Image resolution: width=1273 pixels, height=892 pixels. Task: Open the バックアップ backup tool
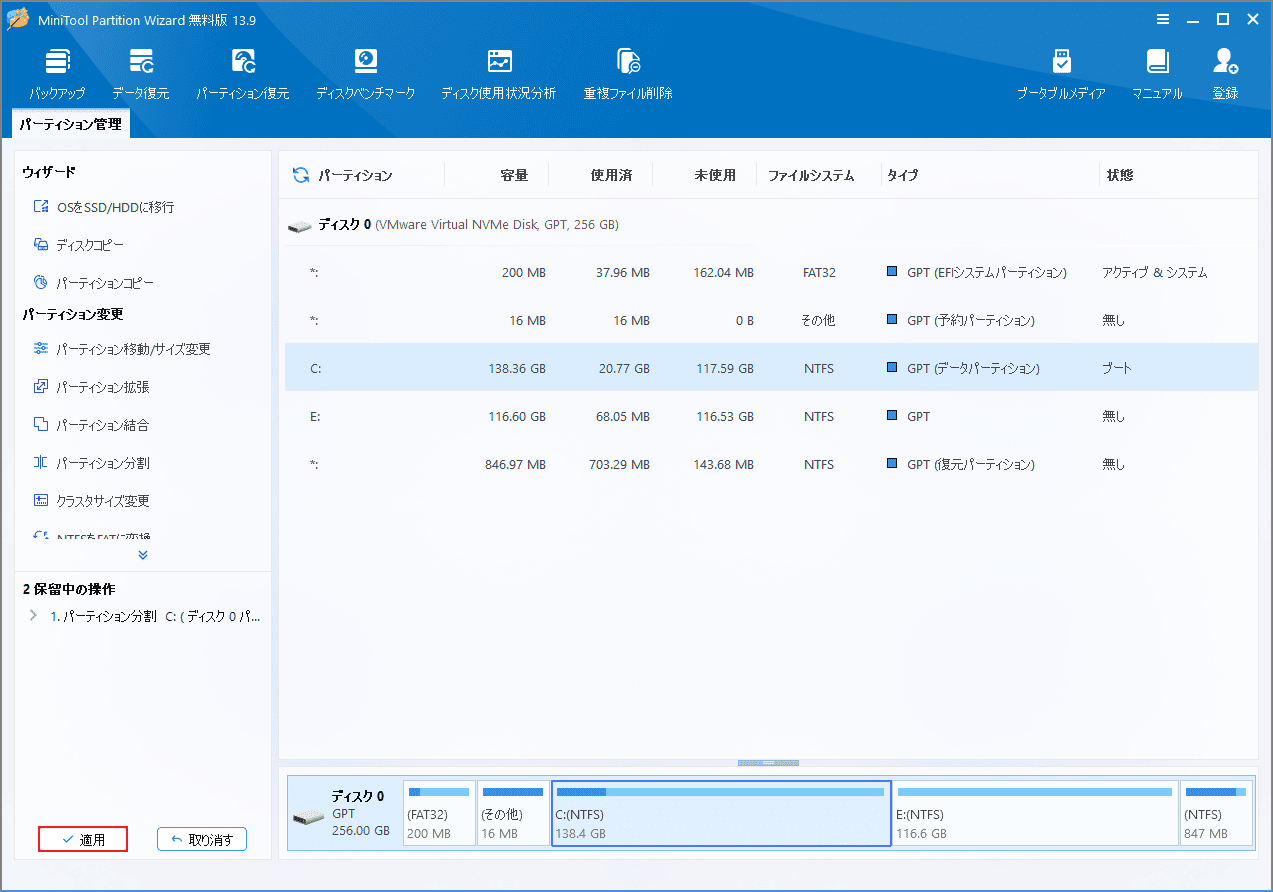click(57, 74)
